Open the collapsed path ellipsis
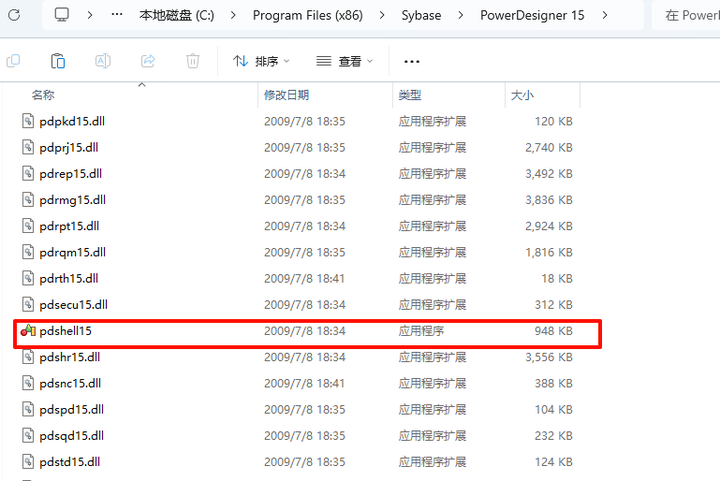 [x=117, y=15]
